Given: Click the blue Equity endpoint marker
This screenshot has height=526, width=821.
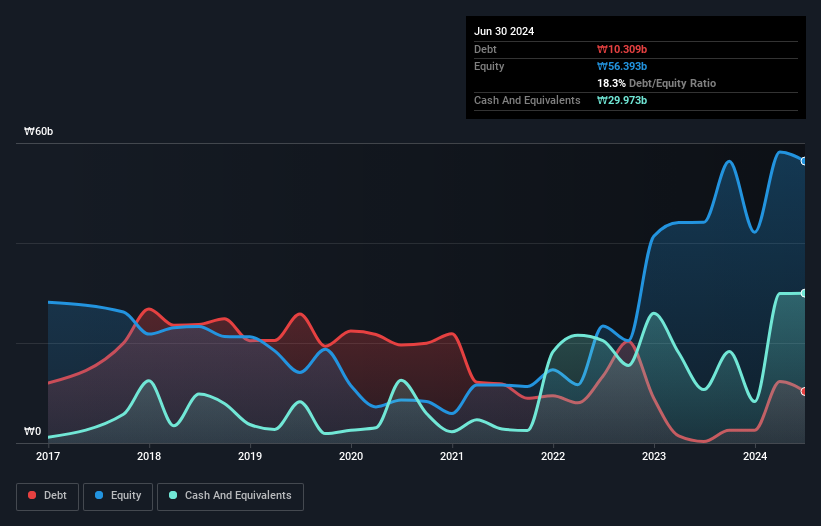Looking at the screenshot, I should [804, 161].
